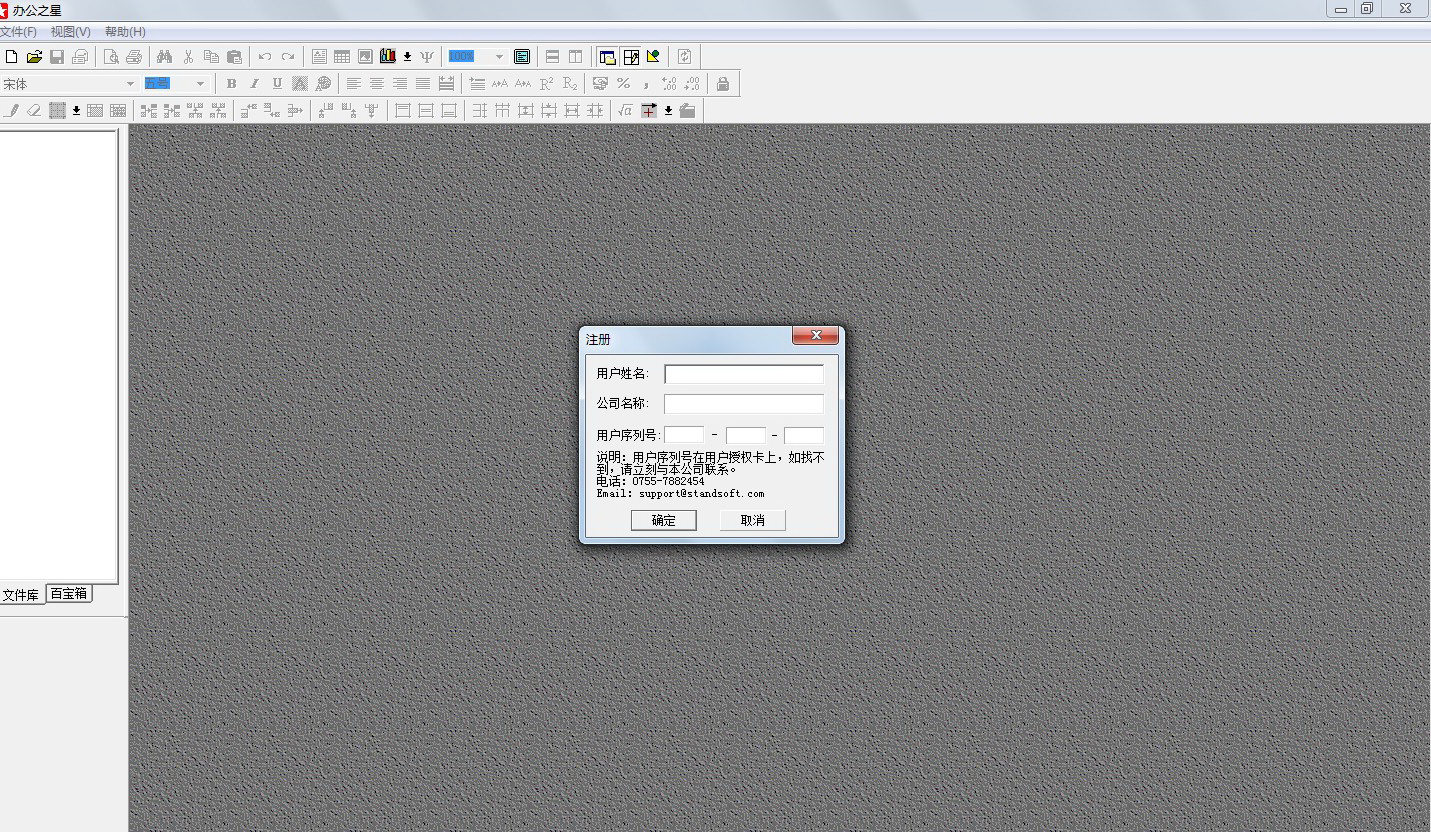The image size is (1431, 832).
Task: Expand the arrow next to the shading pattern icon
Action: tap(76, 110)
